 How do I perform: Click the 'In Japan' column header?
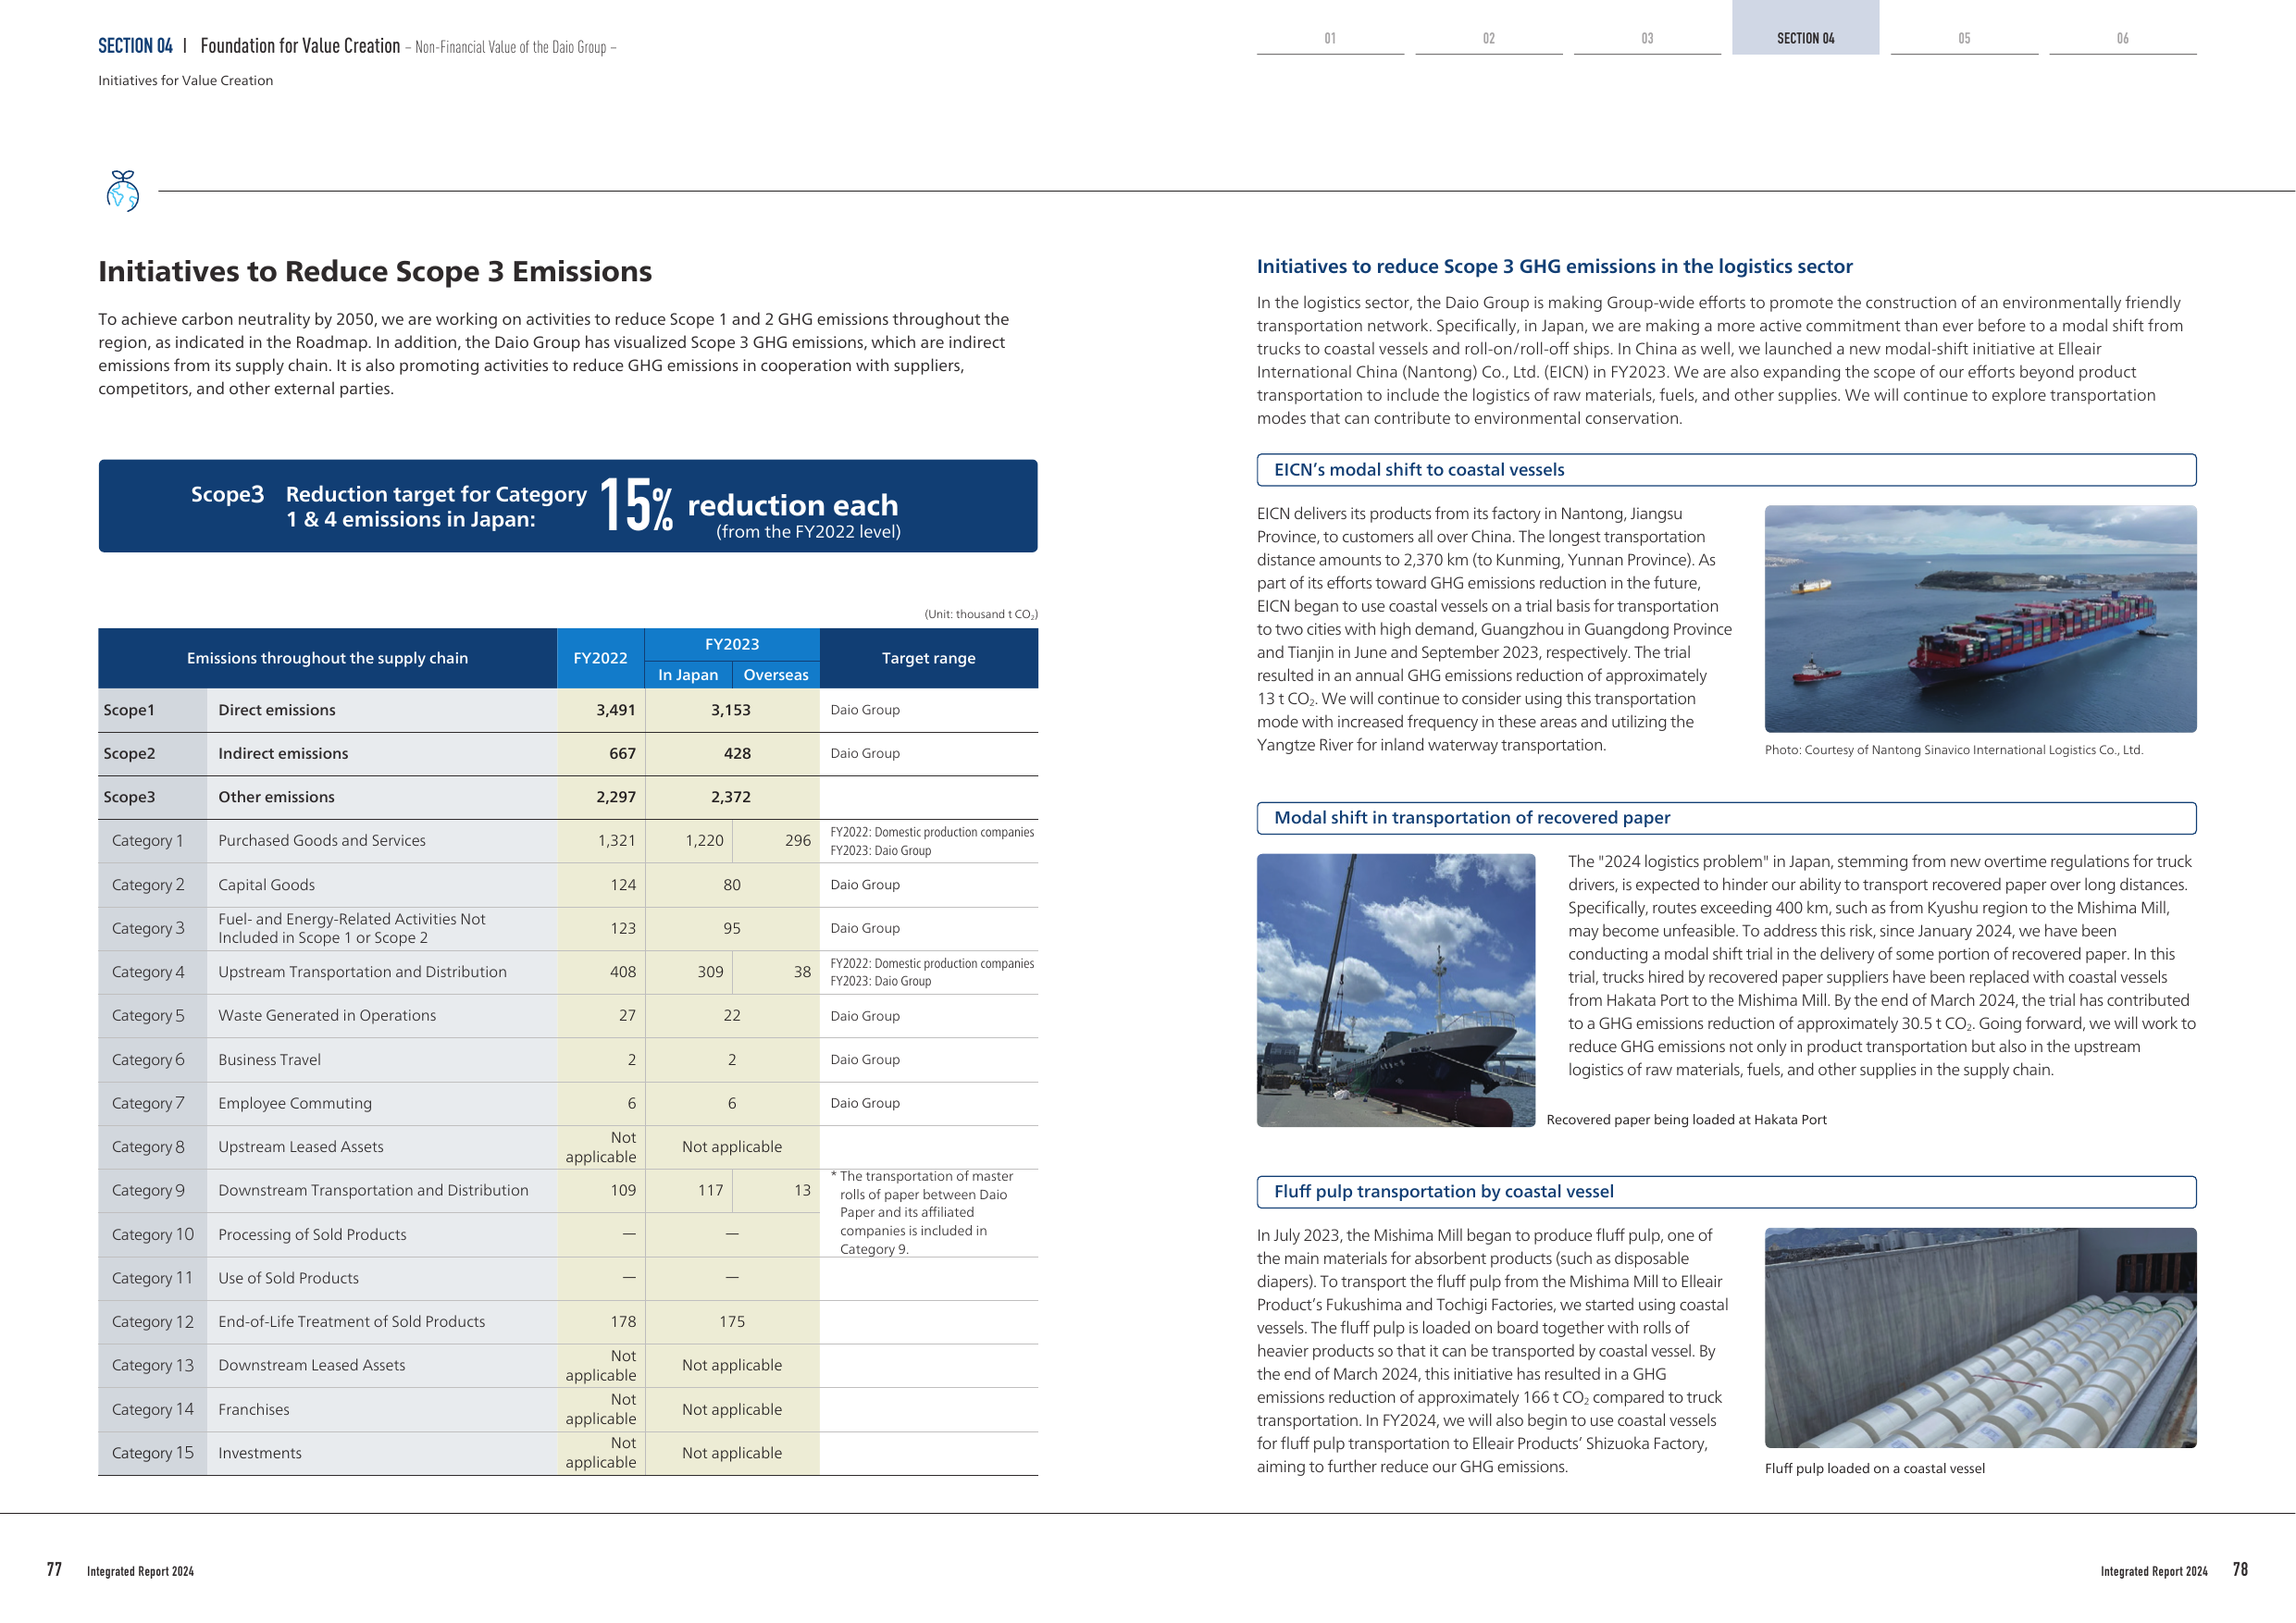coord(688,675)
